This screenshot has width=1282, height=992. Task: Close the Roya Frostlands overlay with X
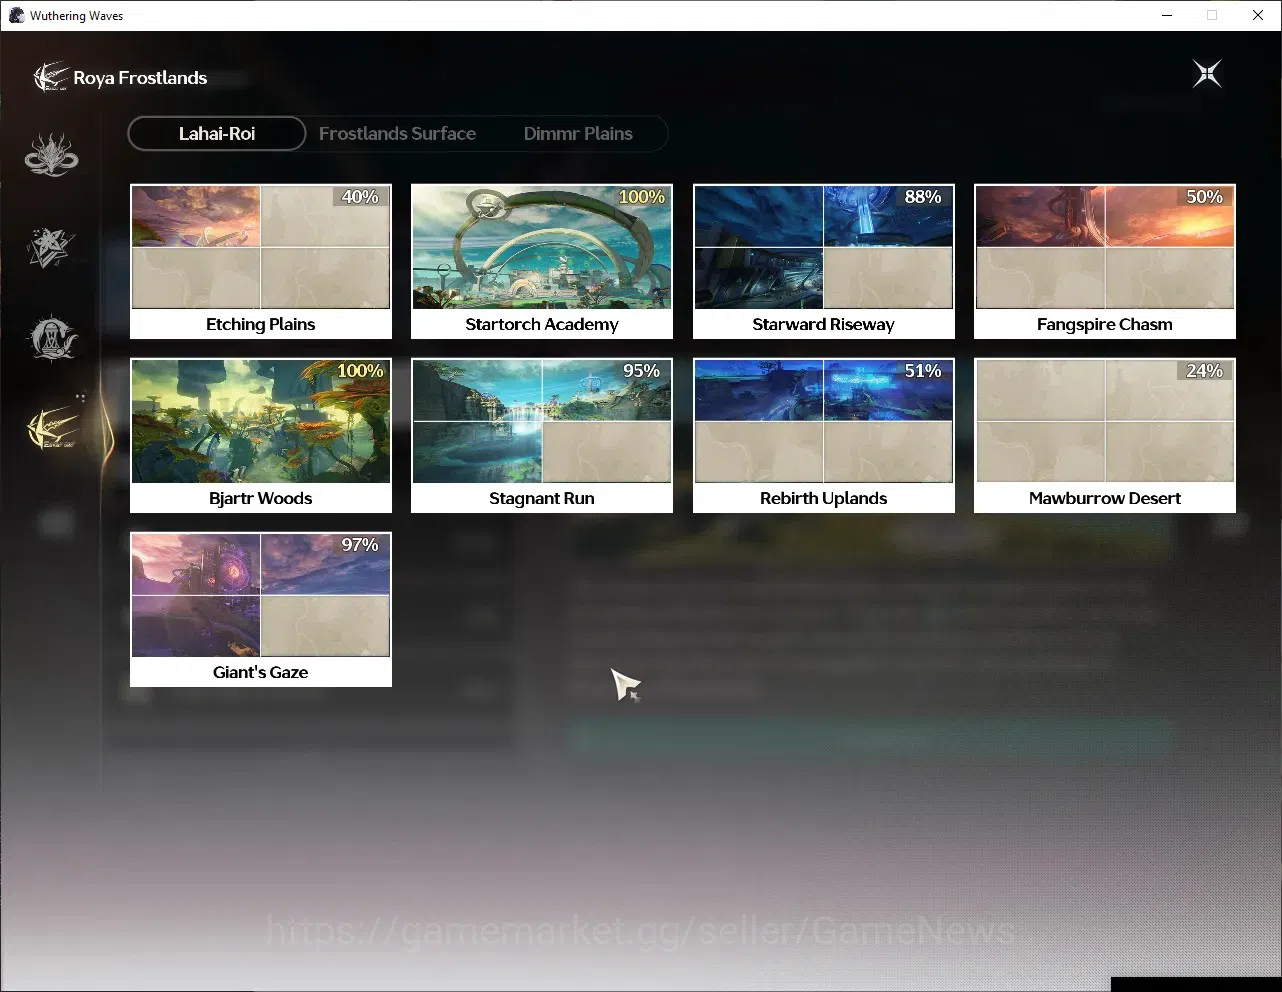tap(1207, 73)
